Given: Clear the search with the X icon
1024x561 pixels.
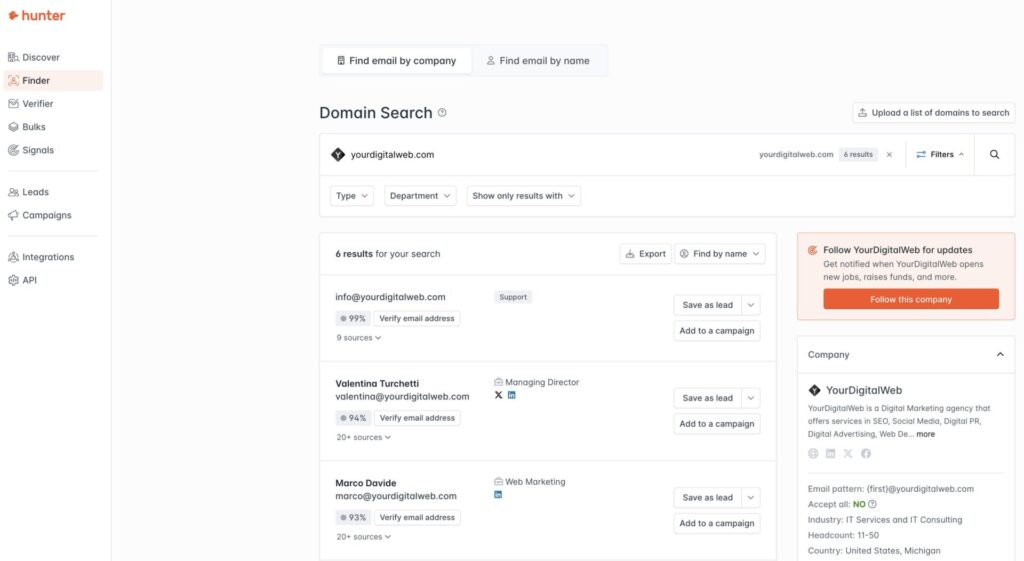Looking at the screenshot, I should (x=889, y=155).
